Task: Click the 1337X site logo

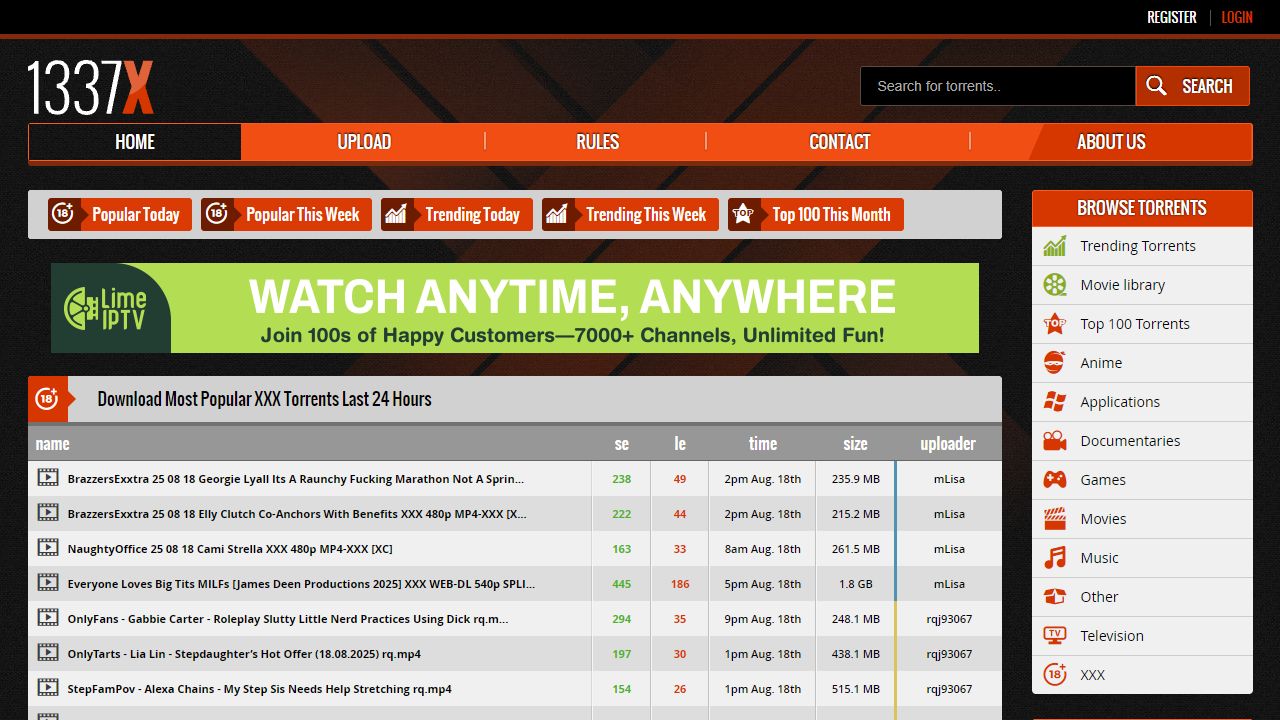Action: tap(90, 87)
